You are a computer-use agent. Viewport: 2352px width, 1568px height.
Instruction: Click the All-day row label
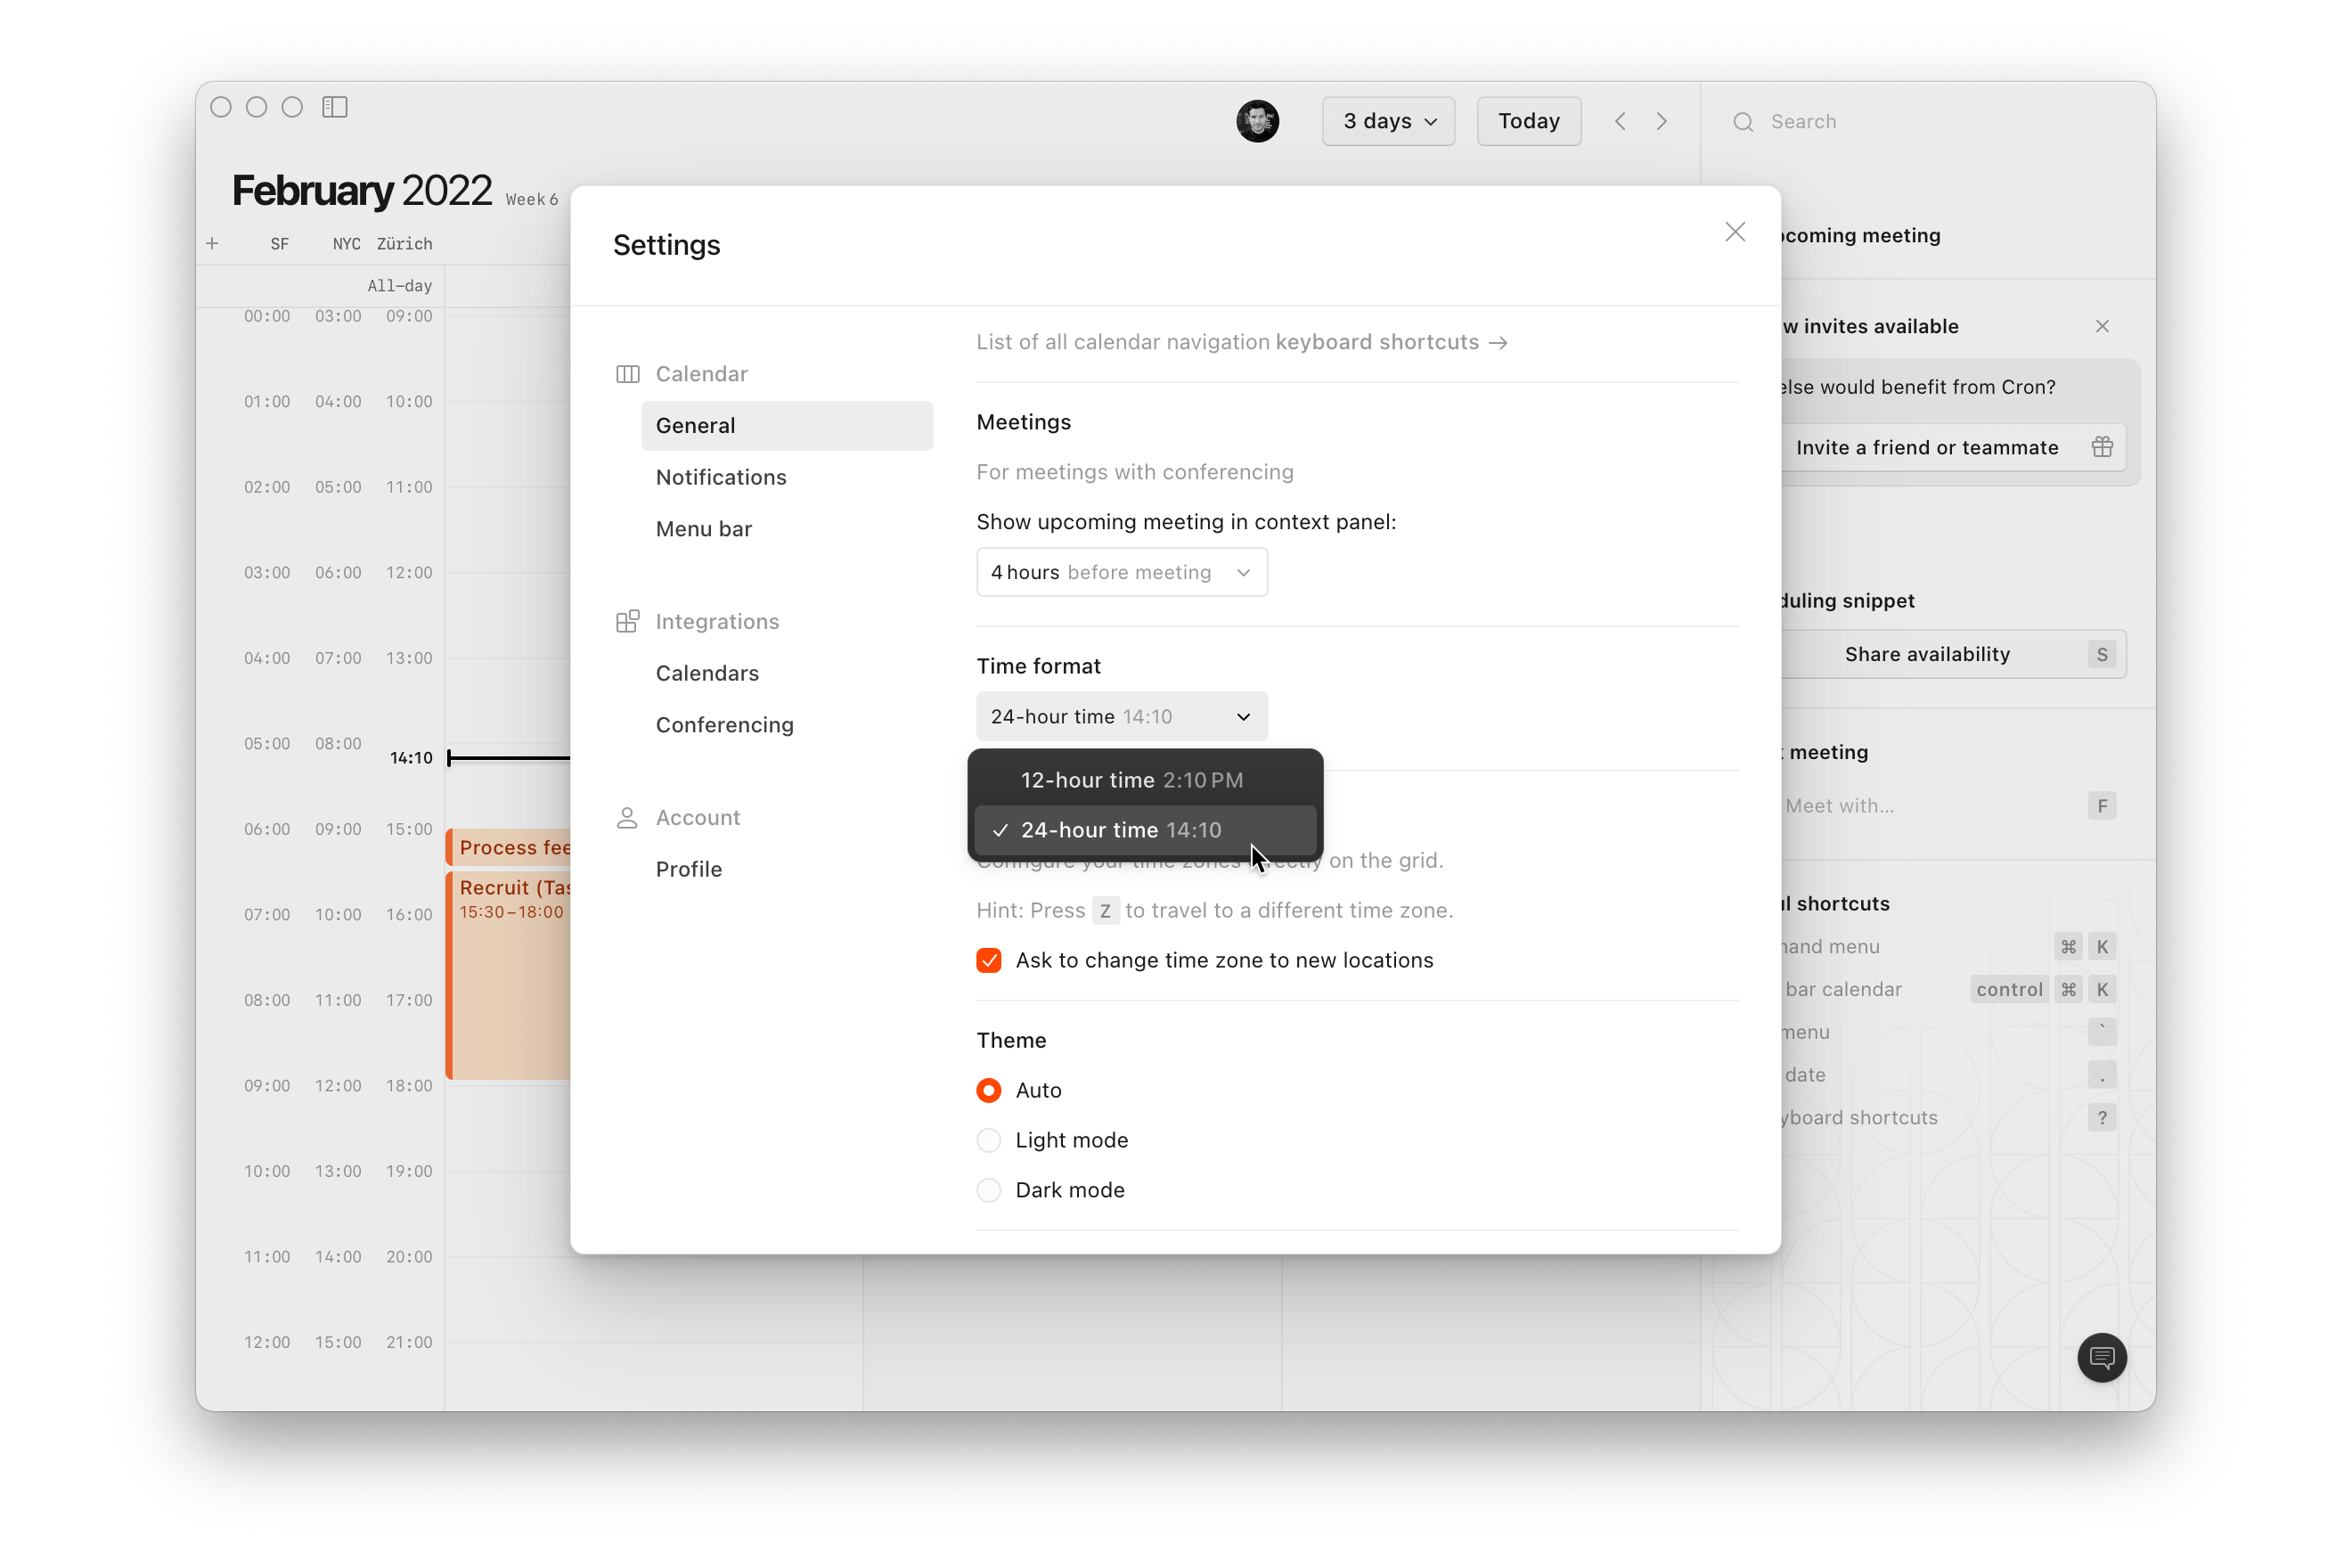[x=399, y=286]
